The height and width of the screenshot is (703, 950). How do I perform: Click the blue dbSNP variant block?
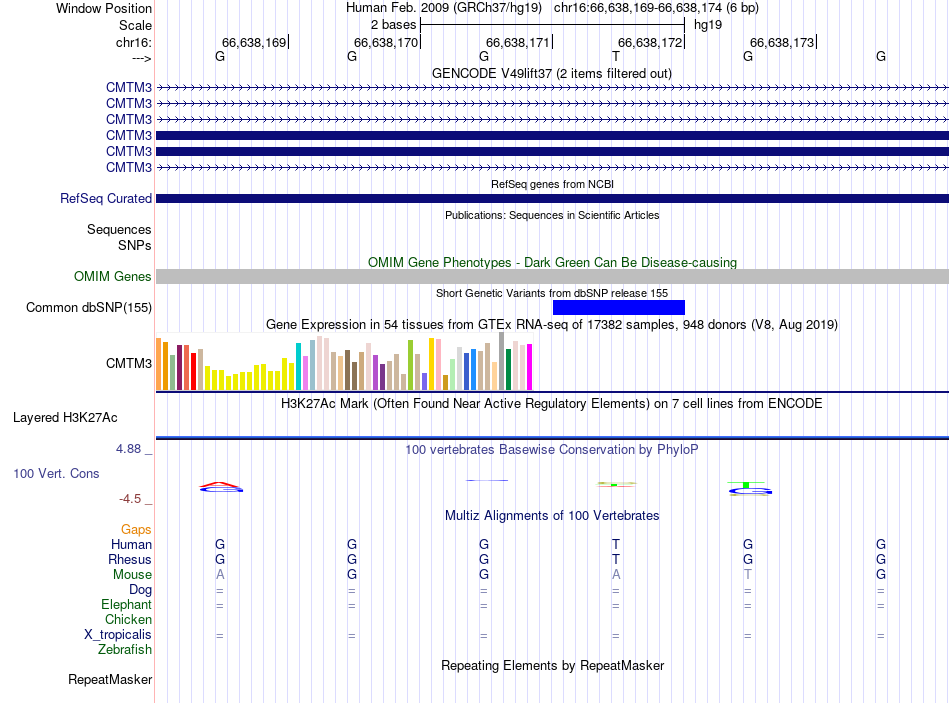619,307
